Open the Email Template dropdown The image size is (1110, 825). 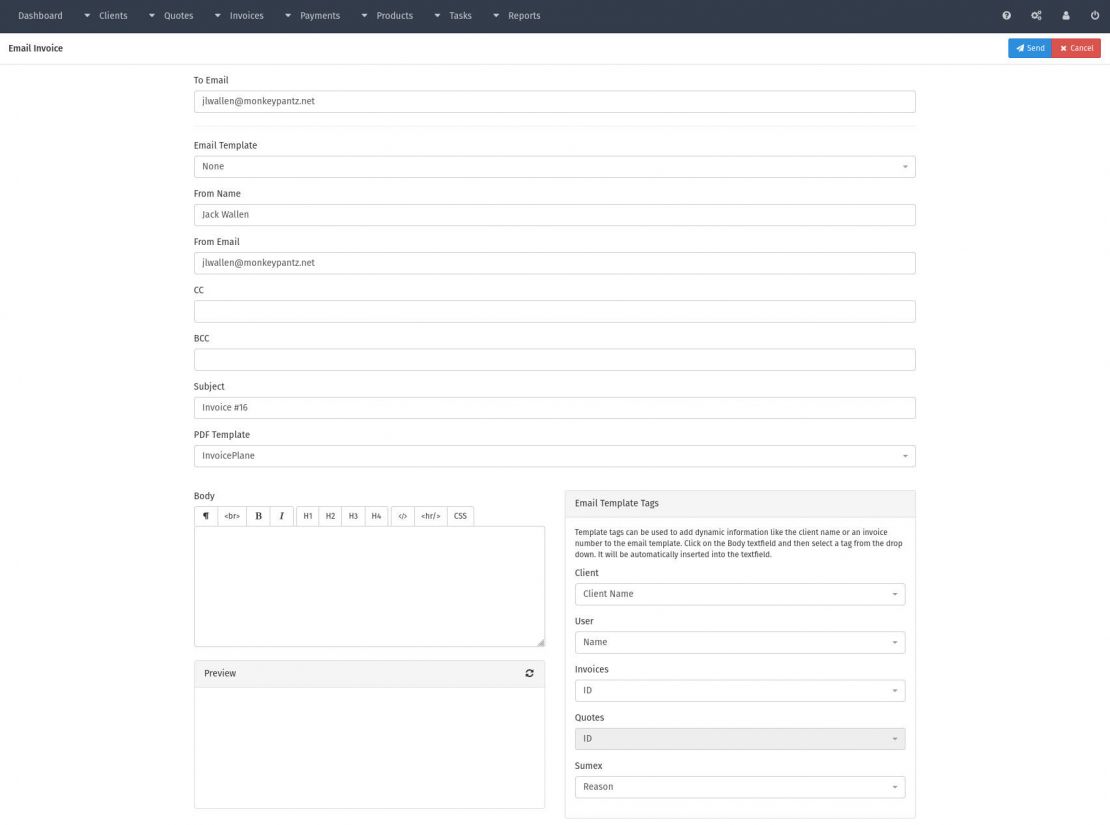pos(554,166)
